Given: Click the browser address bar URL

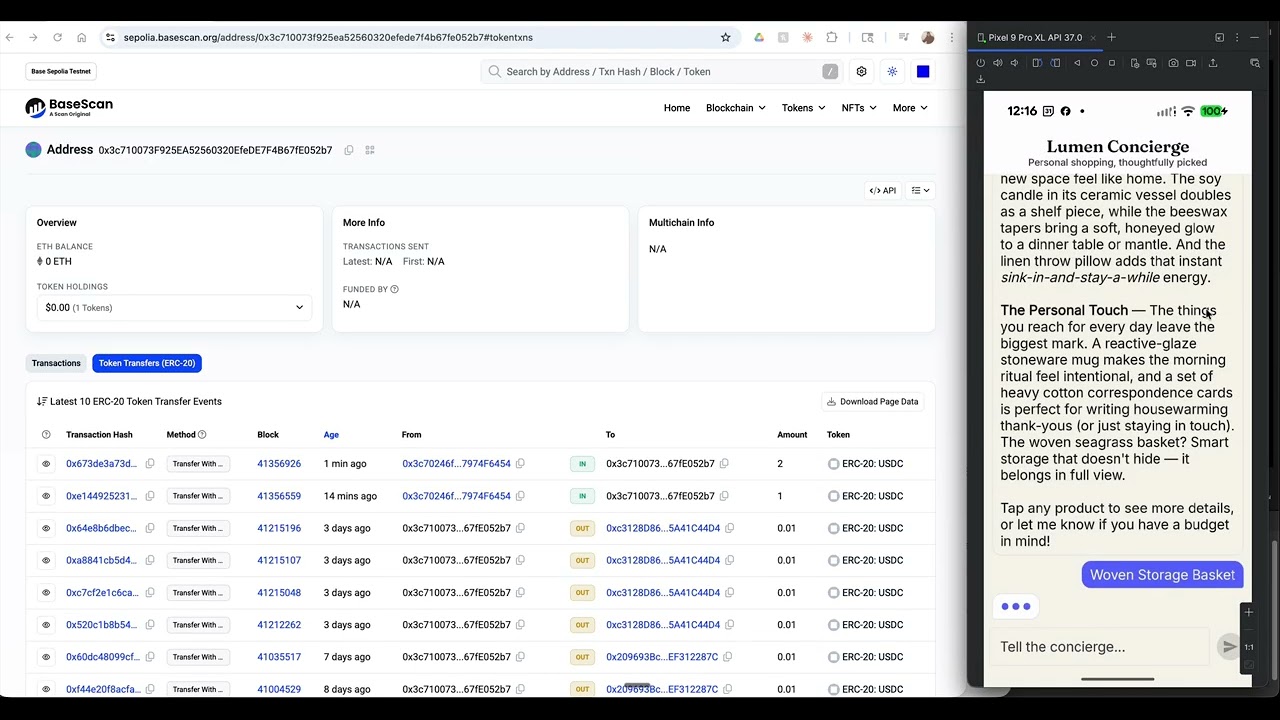Looking at the screenshot, I should tap(328, 37).
